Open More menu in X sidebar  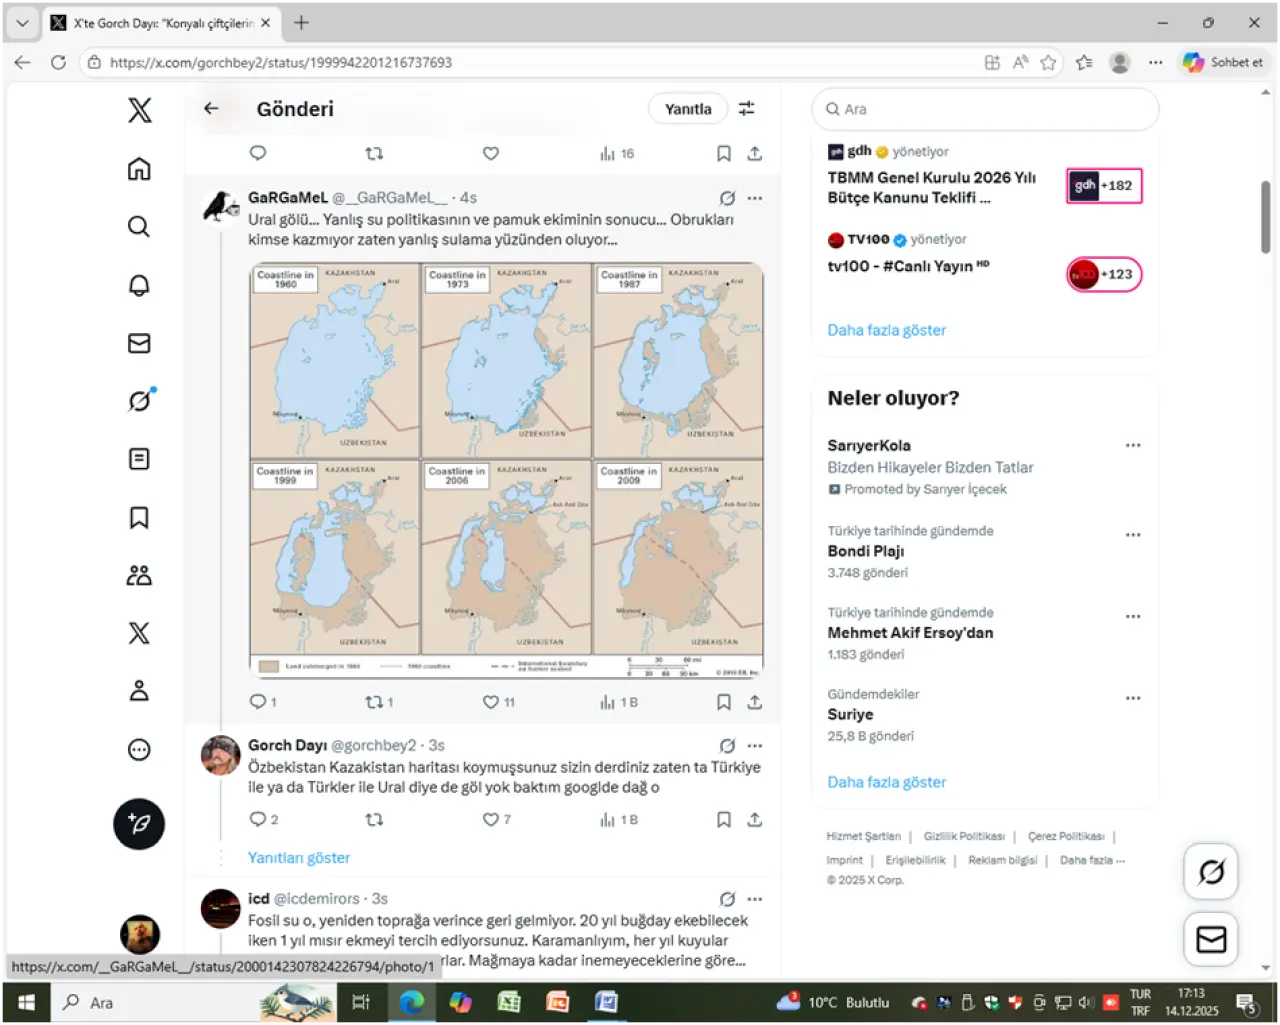pyautogui.click(x=139, y=750)
